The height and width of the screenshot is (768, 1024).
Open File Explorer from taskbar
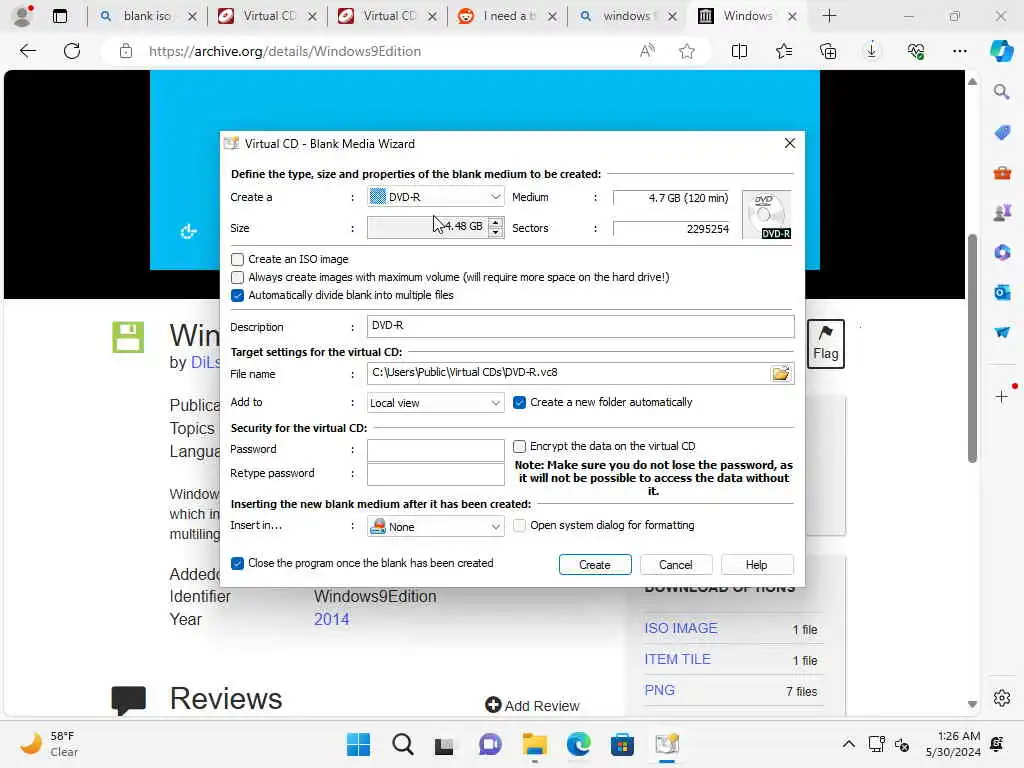(x=534, y=744)
